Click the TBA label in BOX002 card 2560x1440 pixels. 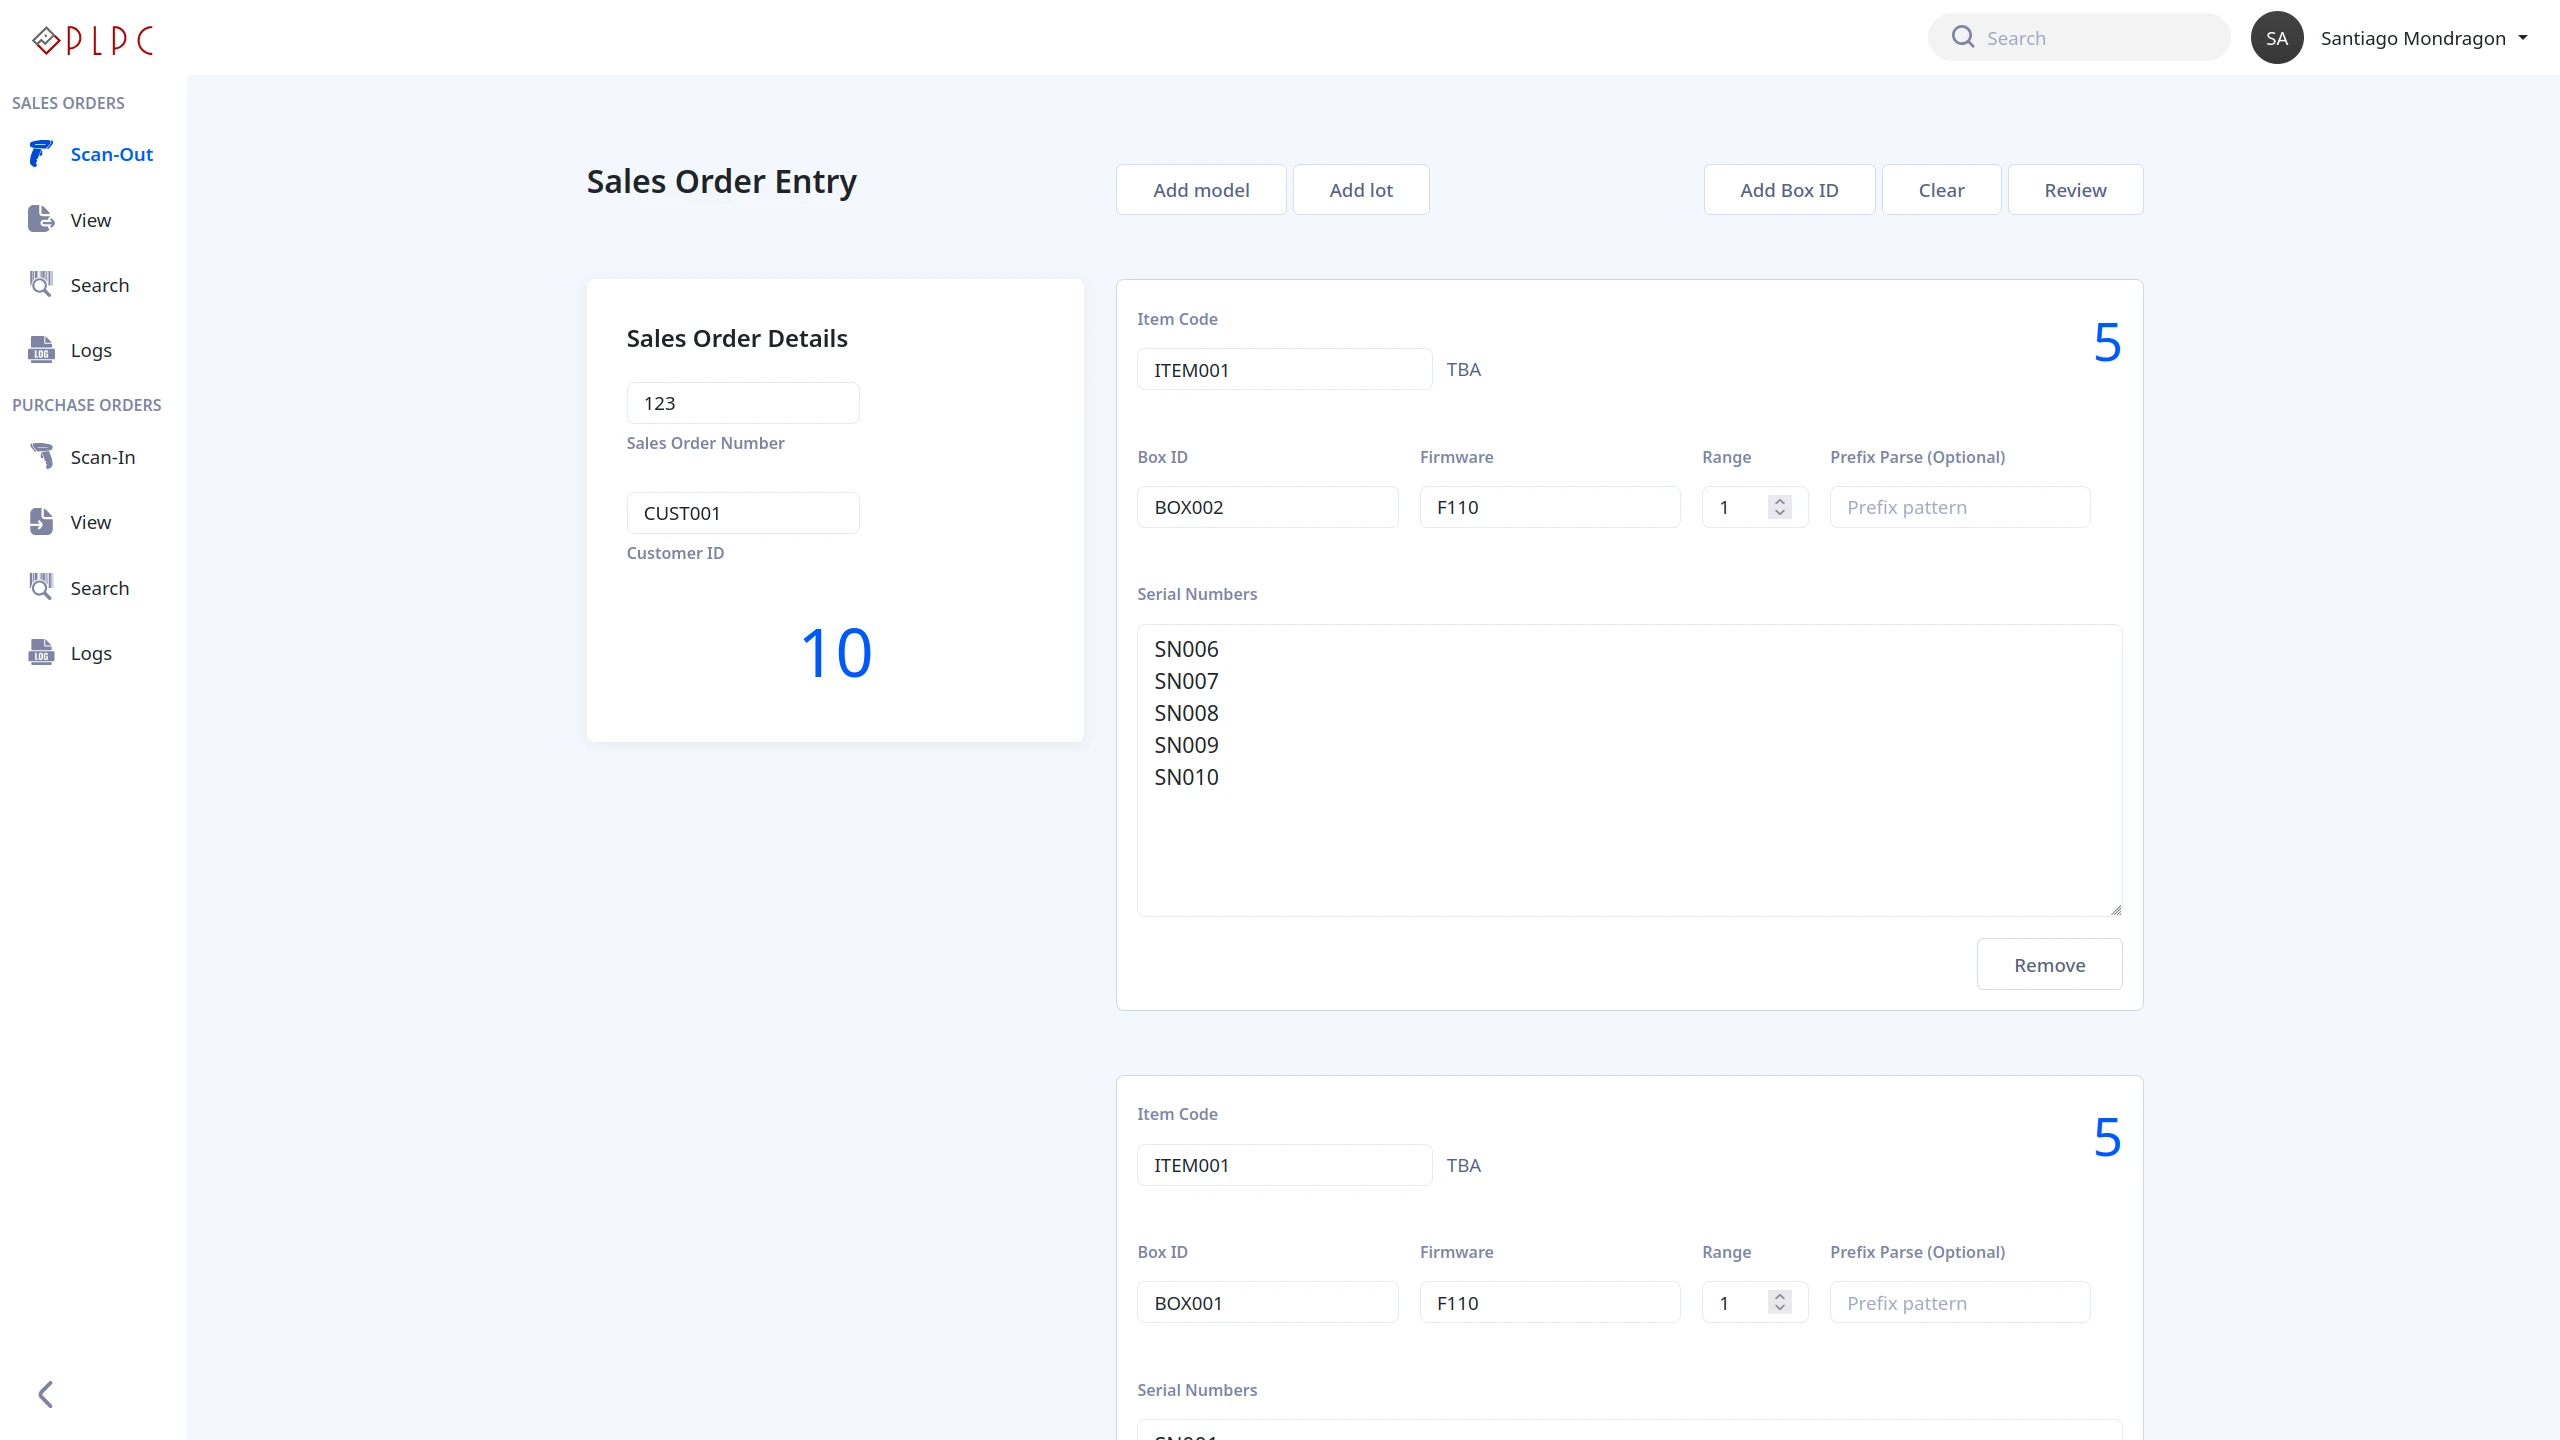[1464, 369]
